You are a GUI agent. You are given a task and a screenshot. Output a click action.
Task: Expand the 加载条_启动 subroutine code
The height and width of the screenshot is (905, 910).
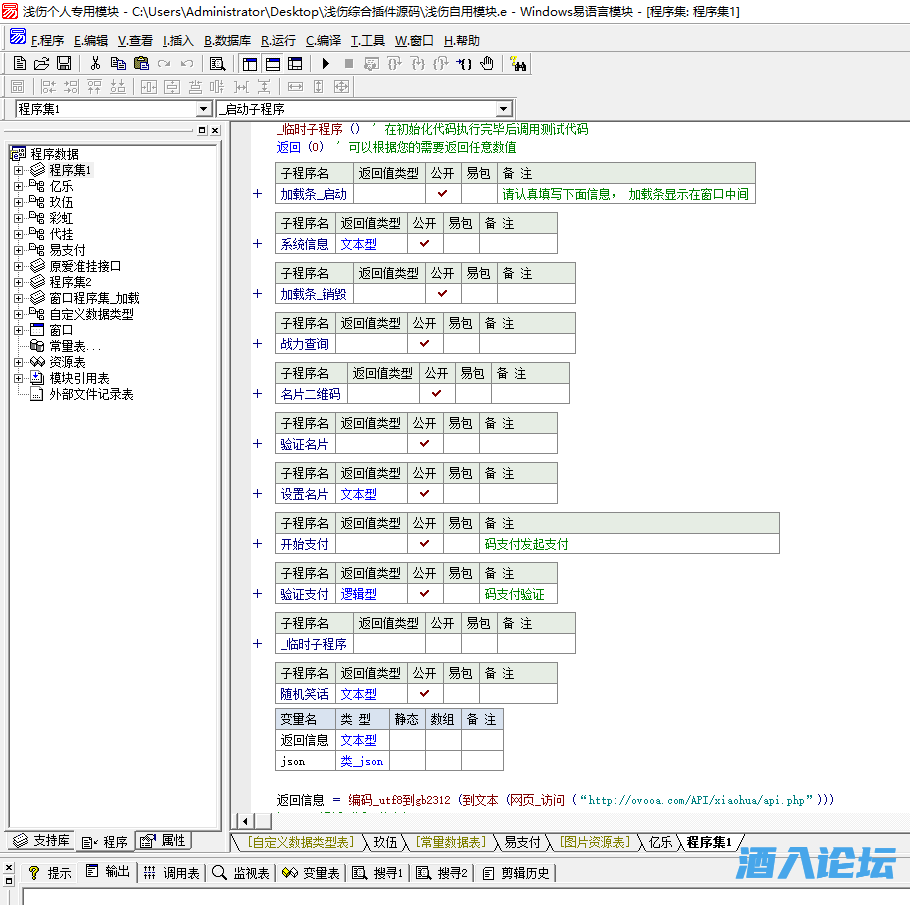[x=257, y=194]
